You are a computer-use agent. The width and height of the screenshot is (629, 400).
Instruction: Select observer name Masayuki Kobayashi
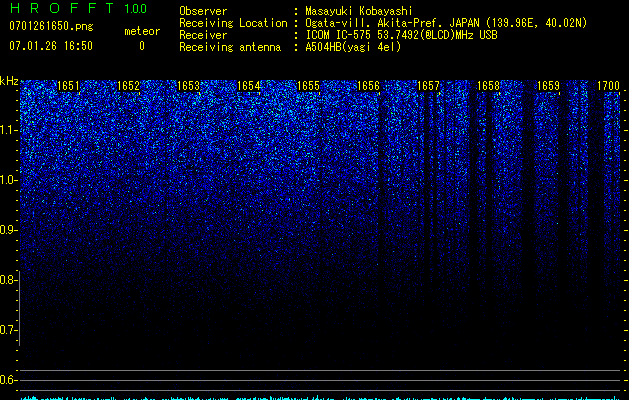(359, 11)
